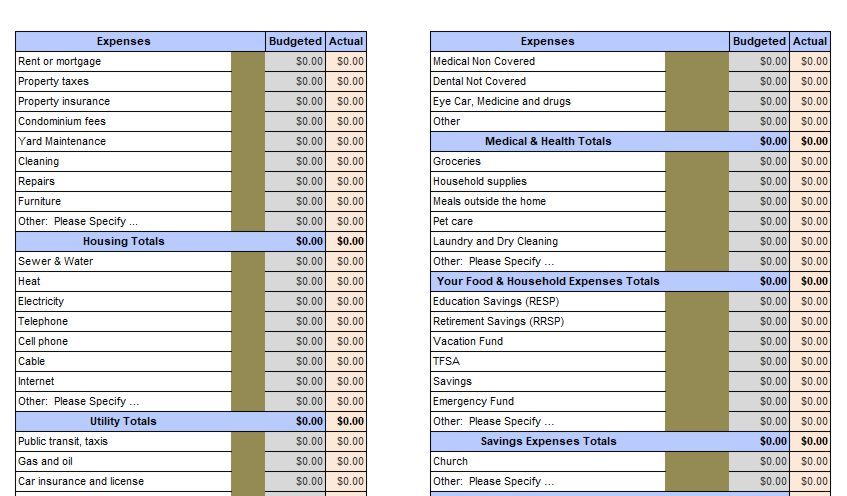847x496 pixels.
Task: Select the Cell phone expense label
Action: (43, 341)
